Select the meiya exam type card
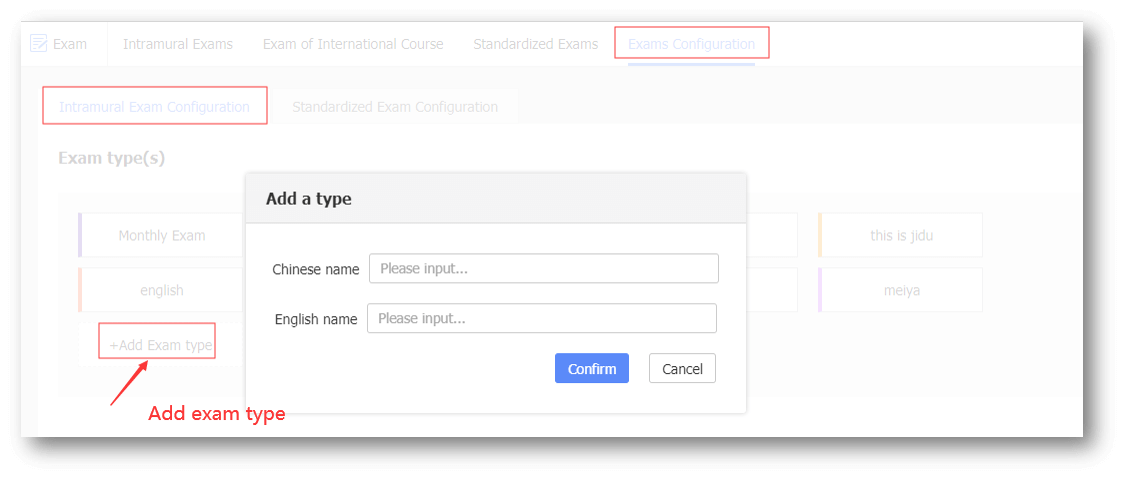This screenshot has width=1125, height=479. coord(900,290)
